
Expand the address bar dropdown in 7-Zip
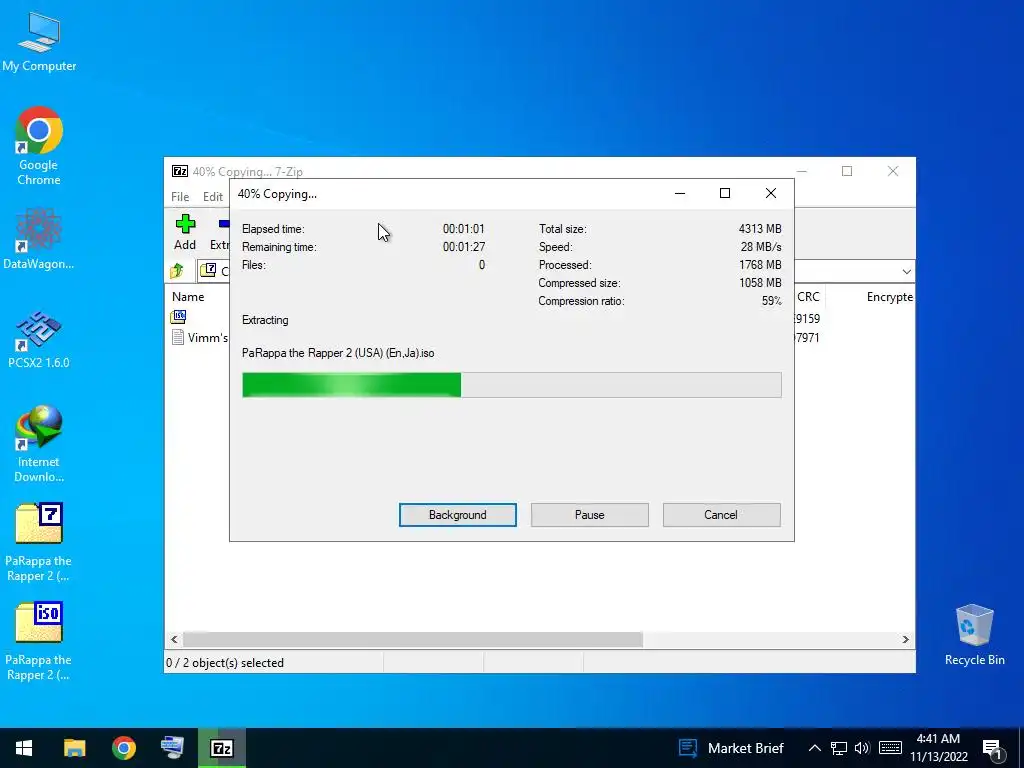point(906,271)
